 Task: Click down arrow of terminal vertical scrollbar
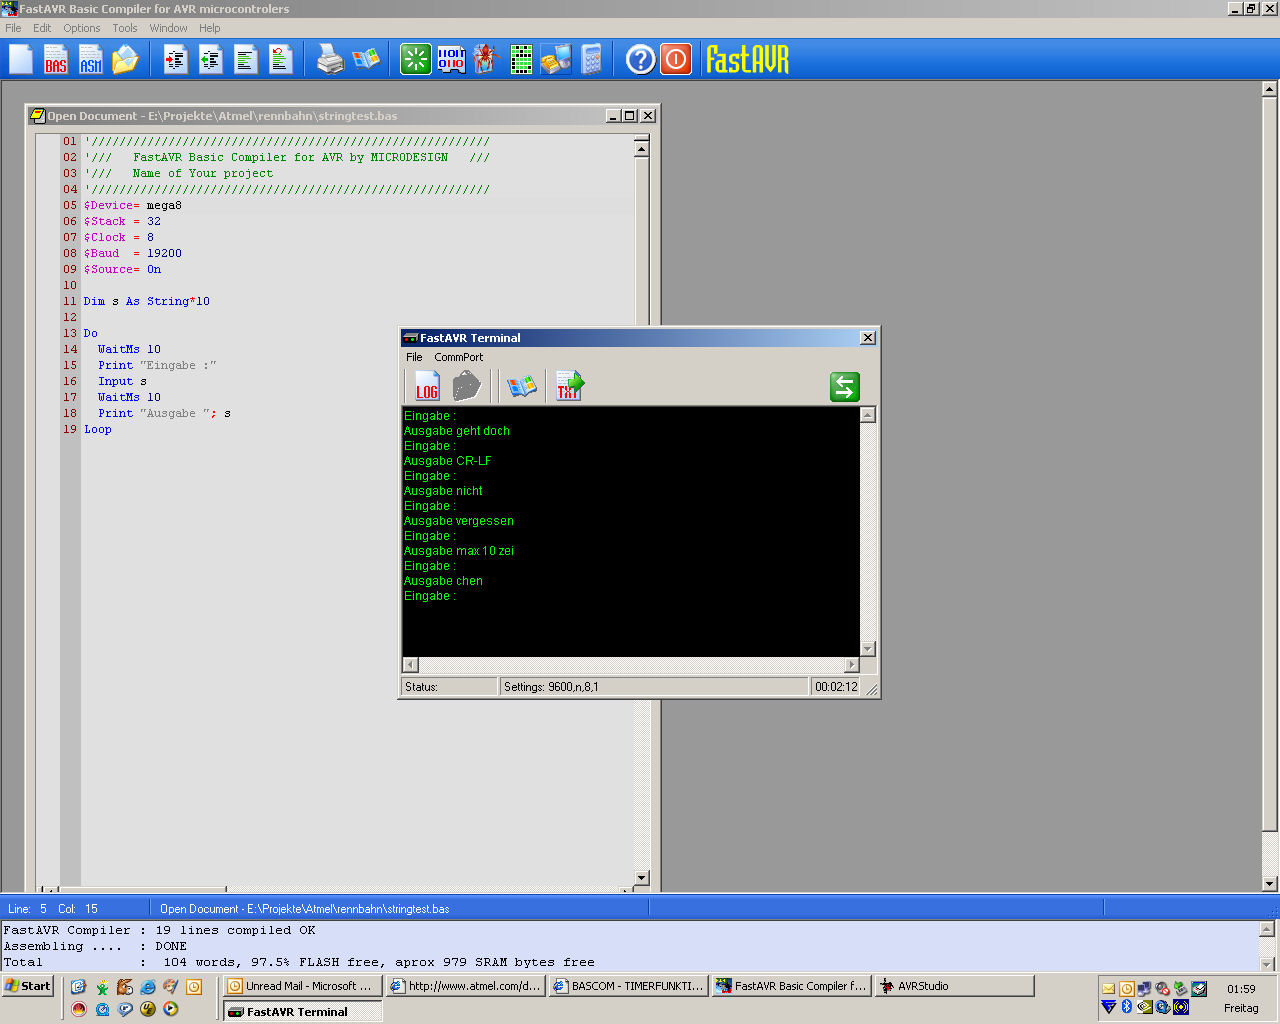pyautogui.click(x=868, y=649)
